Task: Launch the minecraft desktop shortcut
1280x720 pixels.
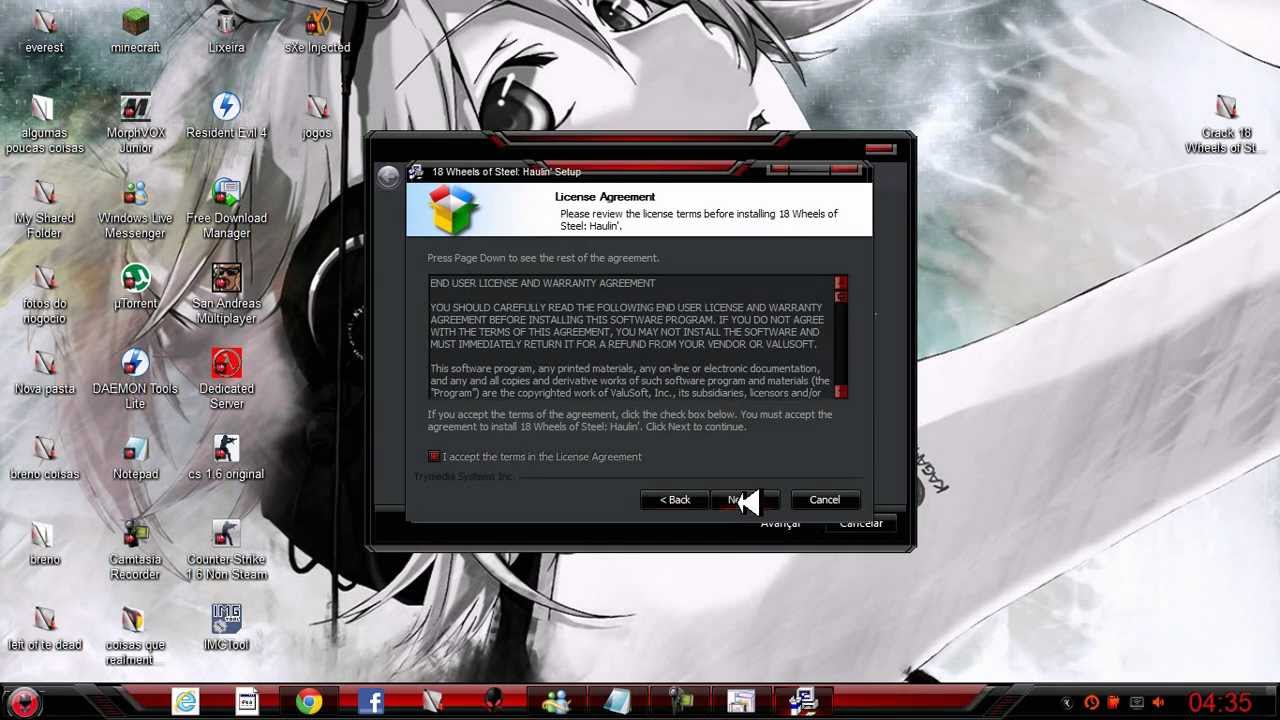Action: click(135, 30)
